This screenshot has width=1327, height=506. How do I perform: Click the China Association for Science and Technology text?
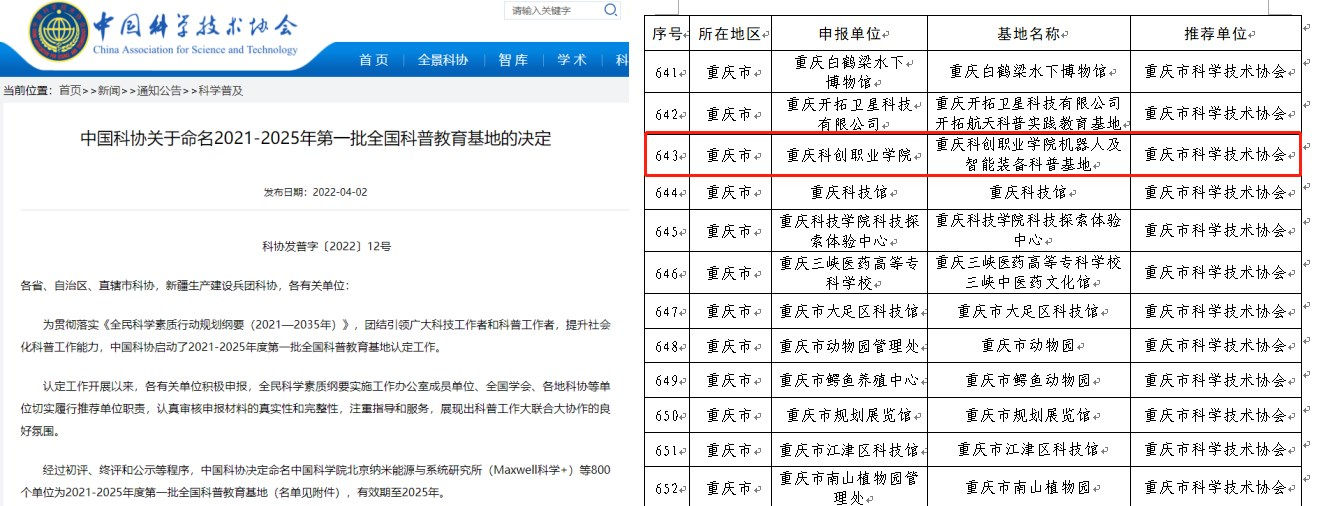(195, 50)
